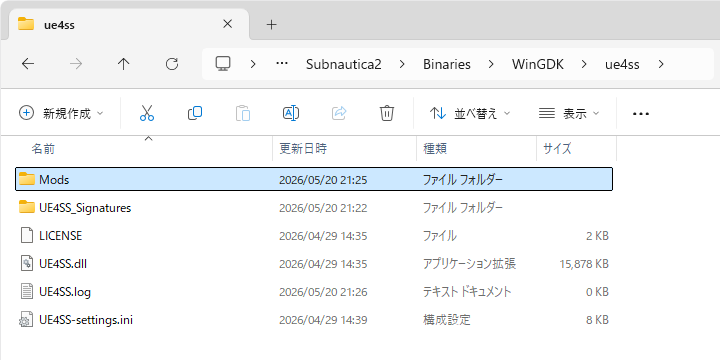Go up one folder level
Viewport: 720px width, 360px height.
[x=124, y=64]
